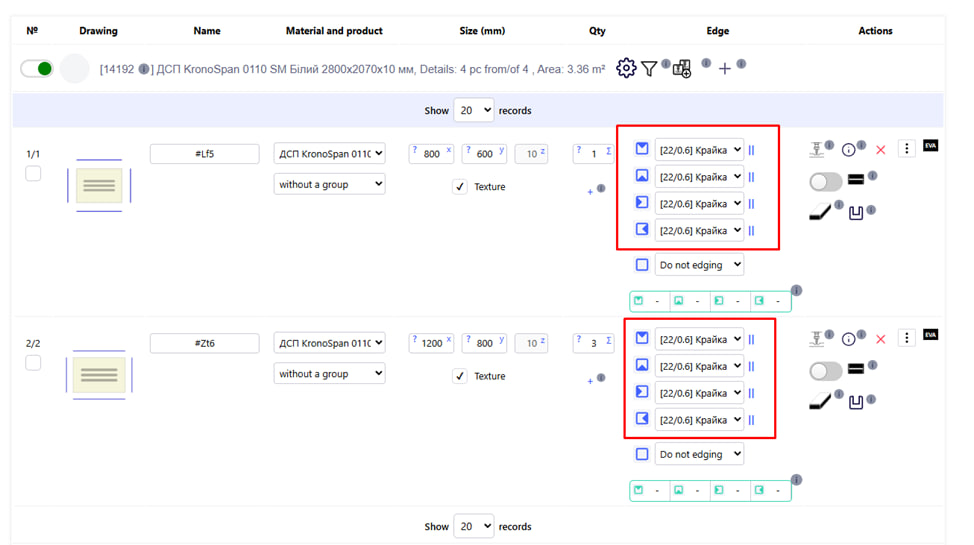The width and height of the screenshot is (974, 545).
Task: Open the gear settings for the material
Action: tap(626, 68)
